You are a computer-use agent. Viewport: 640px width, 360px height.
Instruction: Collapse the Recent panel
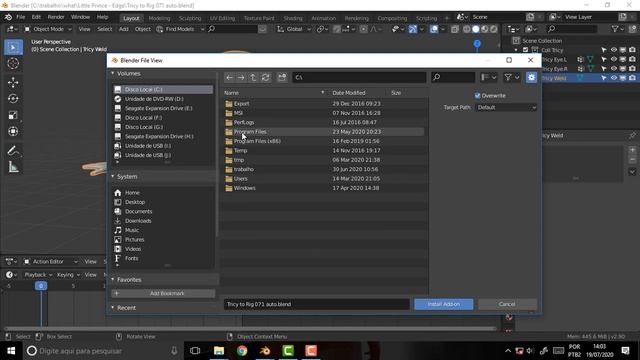pos(113,308)
